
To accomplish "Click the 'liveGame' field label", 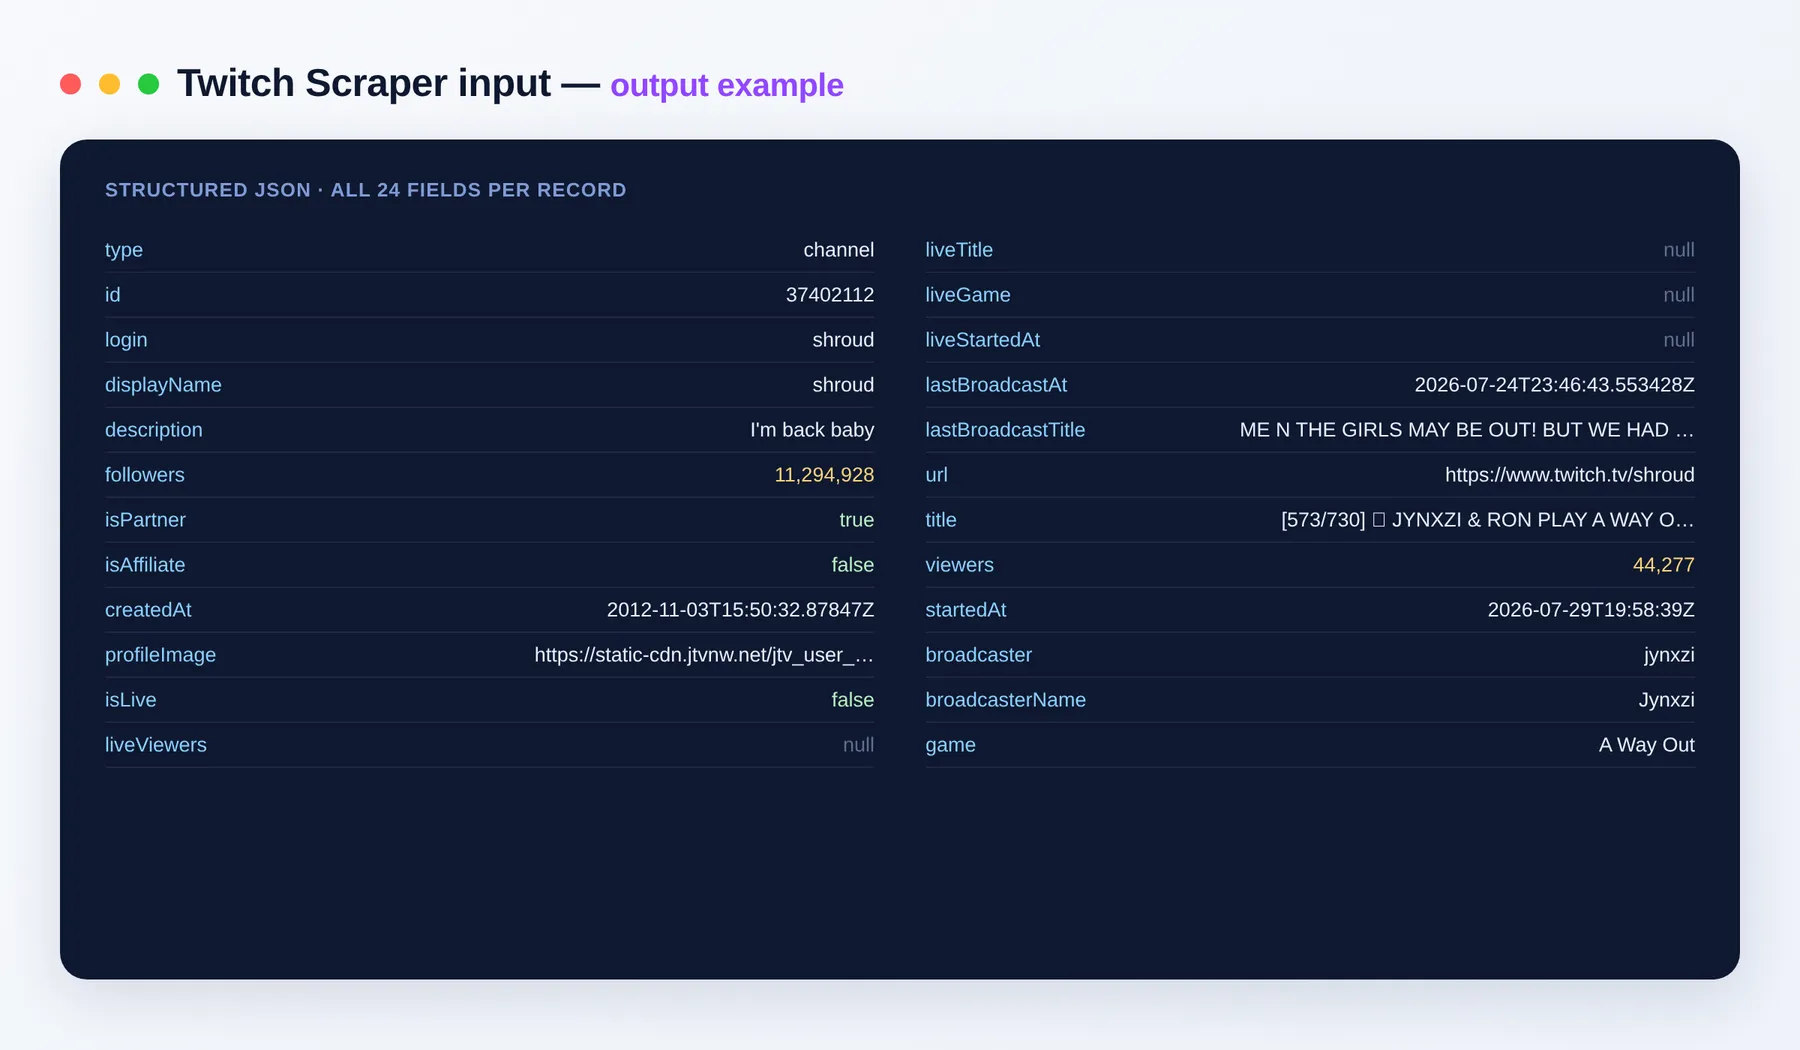I will 967,295.
